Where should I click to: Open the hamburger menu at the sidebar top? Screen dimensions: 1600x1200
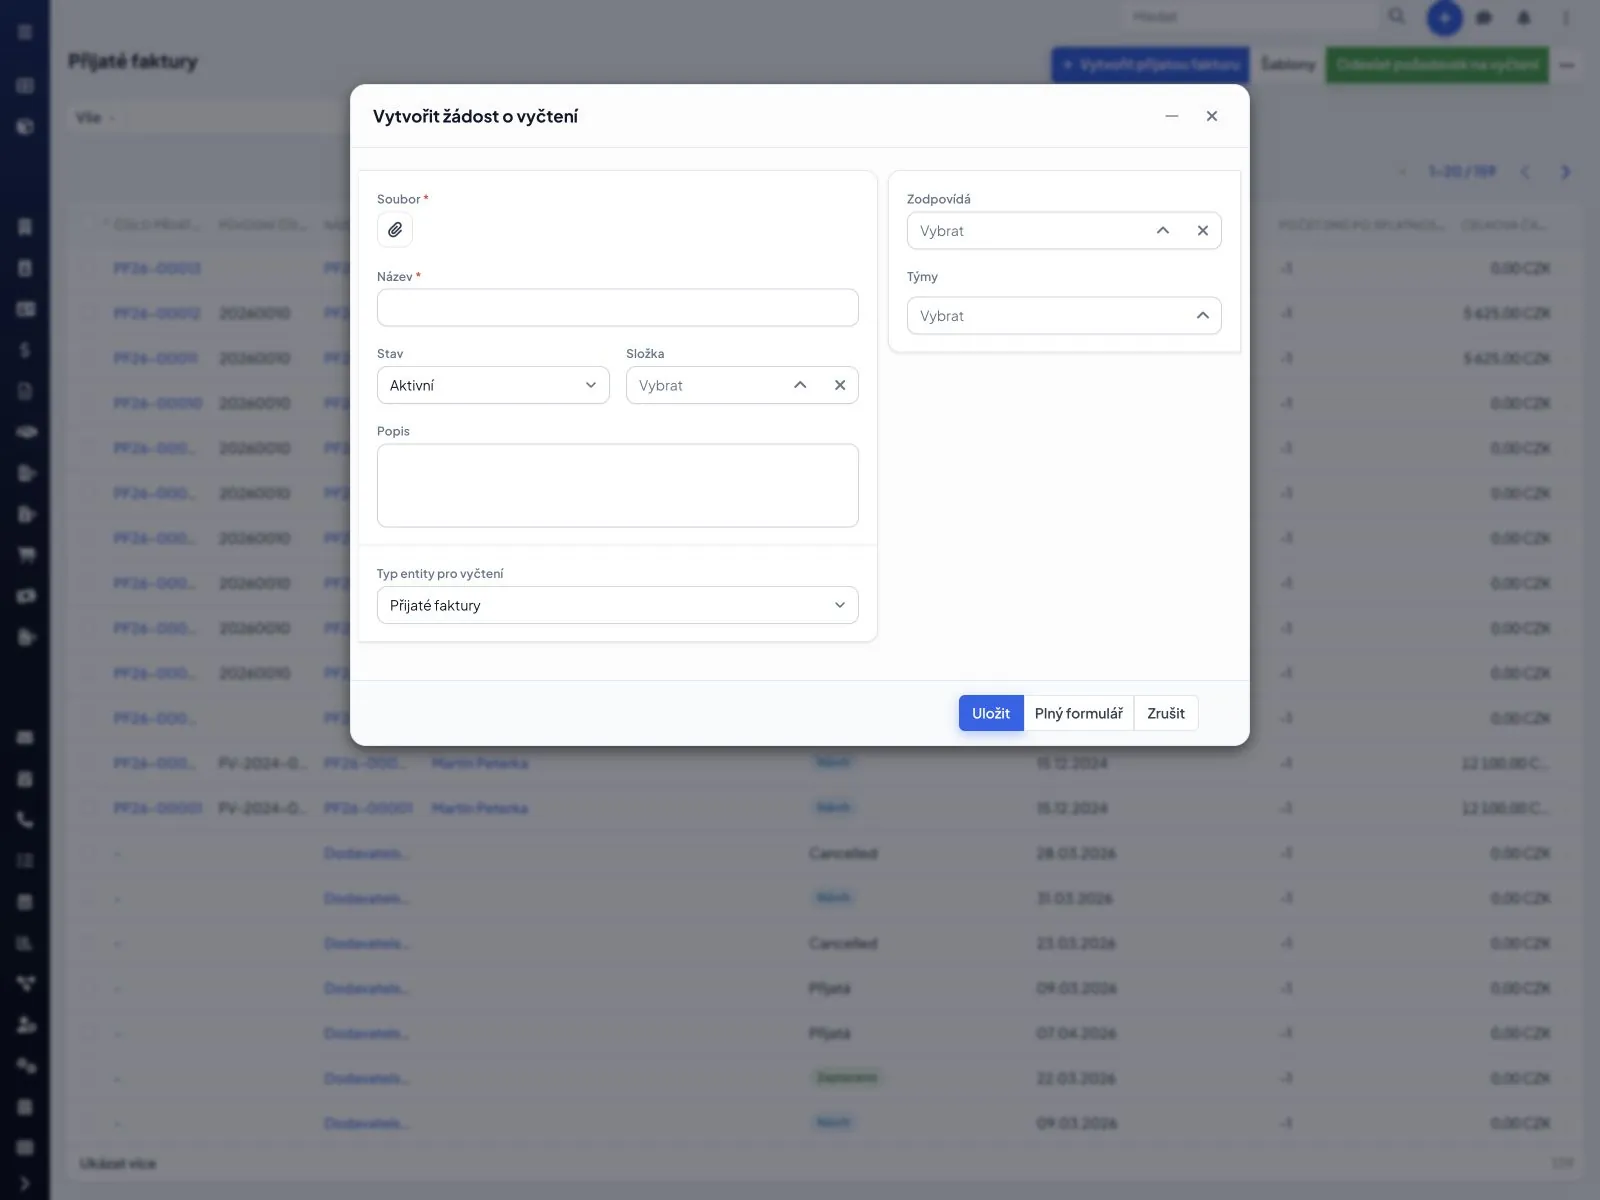[x=25, y=32]
